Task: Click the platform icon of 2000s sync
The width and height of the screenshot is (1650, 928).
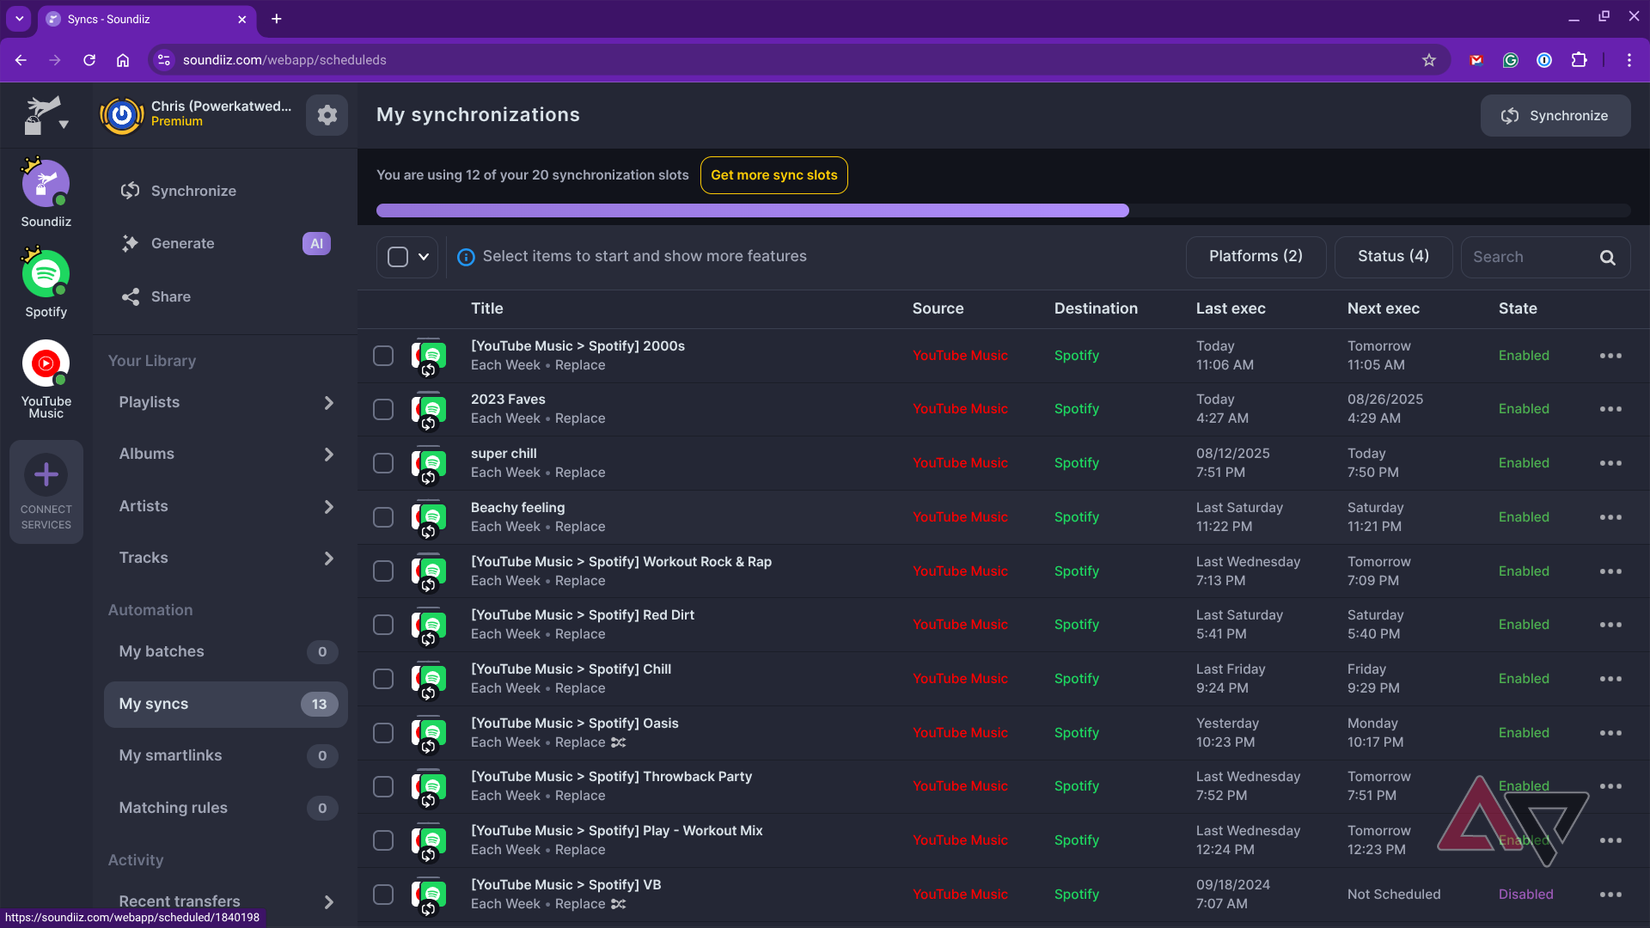Action: click(x=429, y=356)
